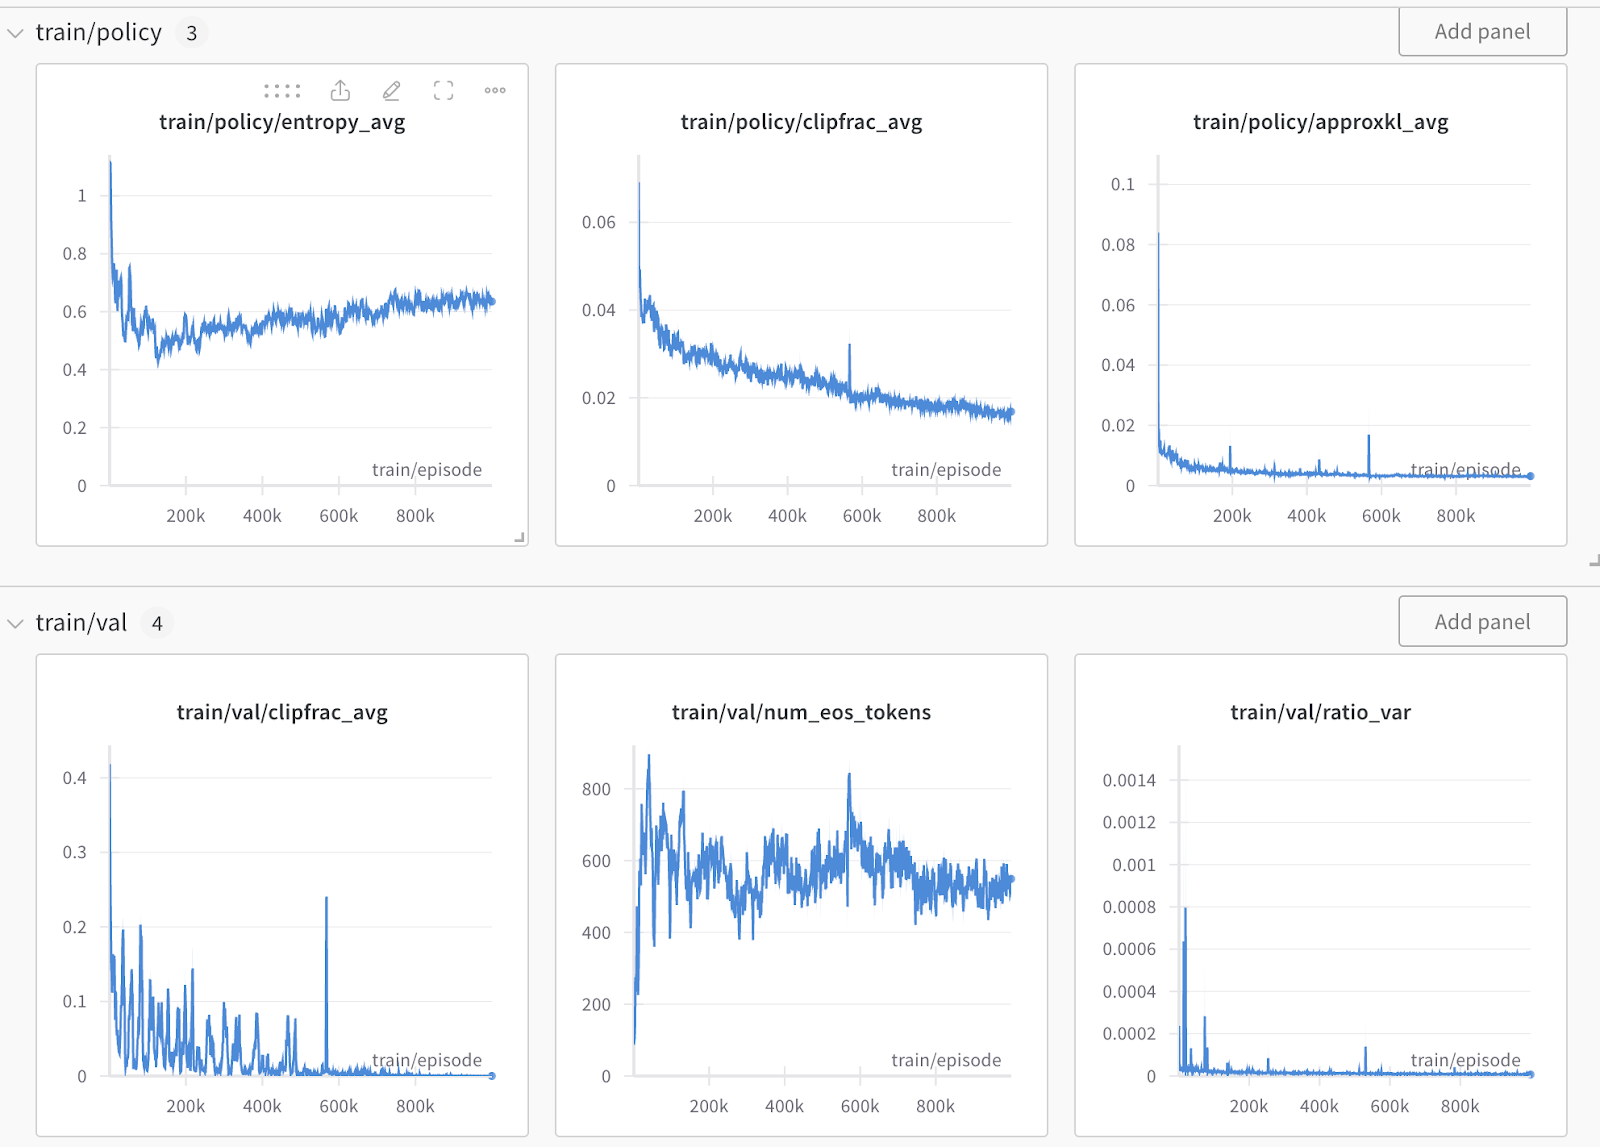The height and width of the screenshot is (1147, 1600).
Task: Click the train/policy section title
Action: pos(98,33)
